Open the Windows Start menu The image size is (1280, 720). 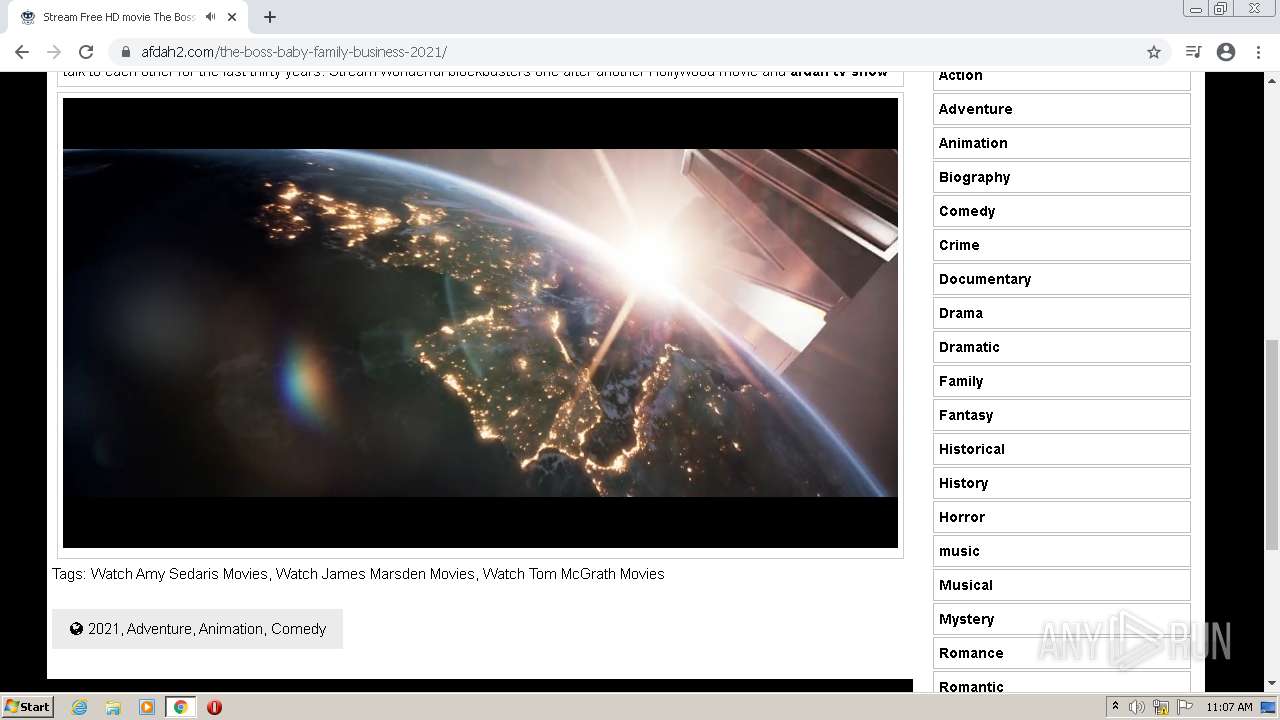click(x=28, y=706)
